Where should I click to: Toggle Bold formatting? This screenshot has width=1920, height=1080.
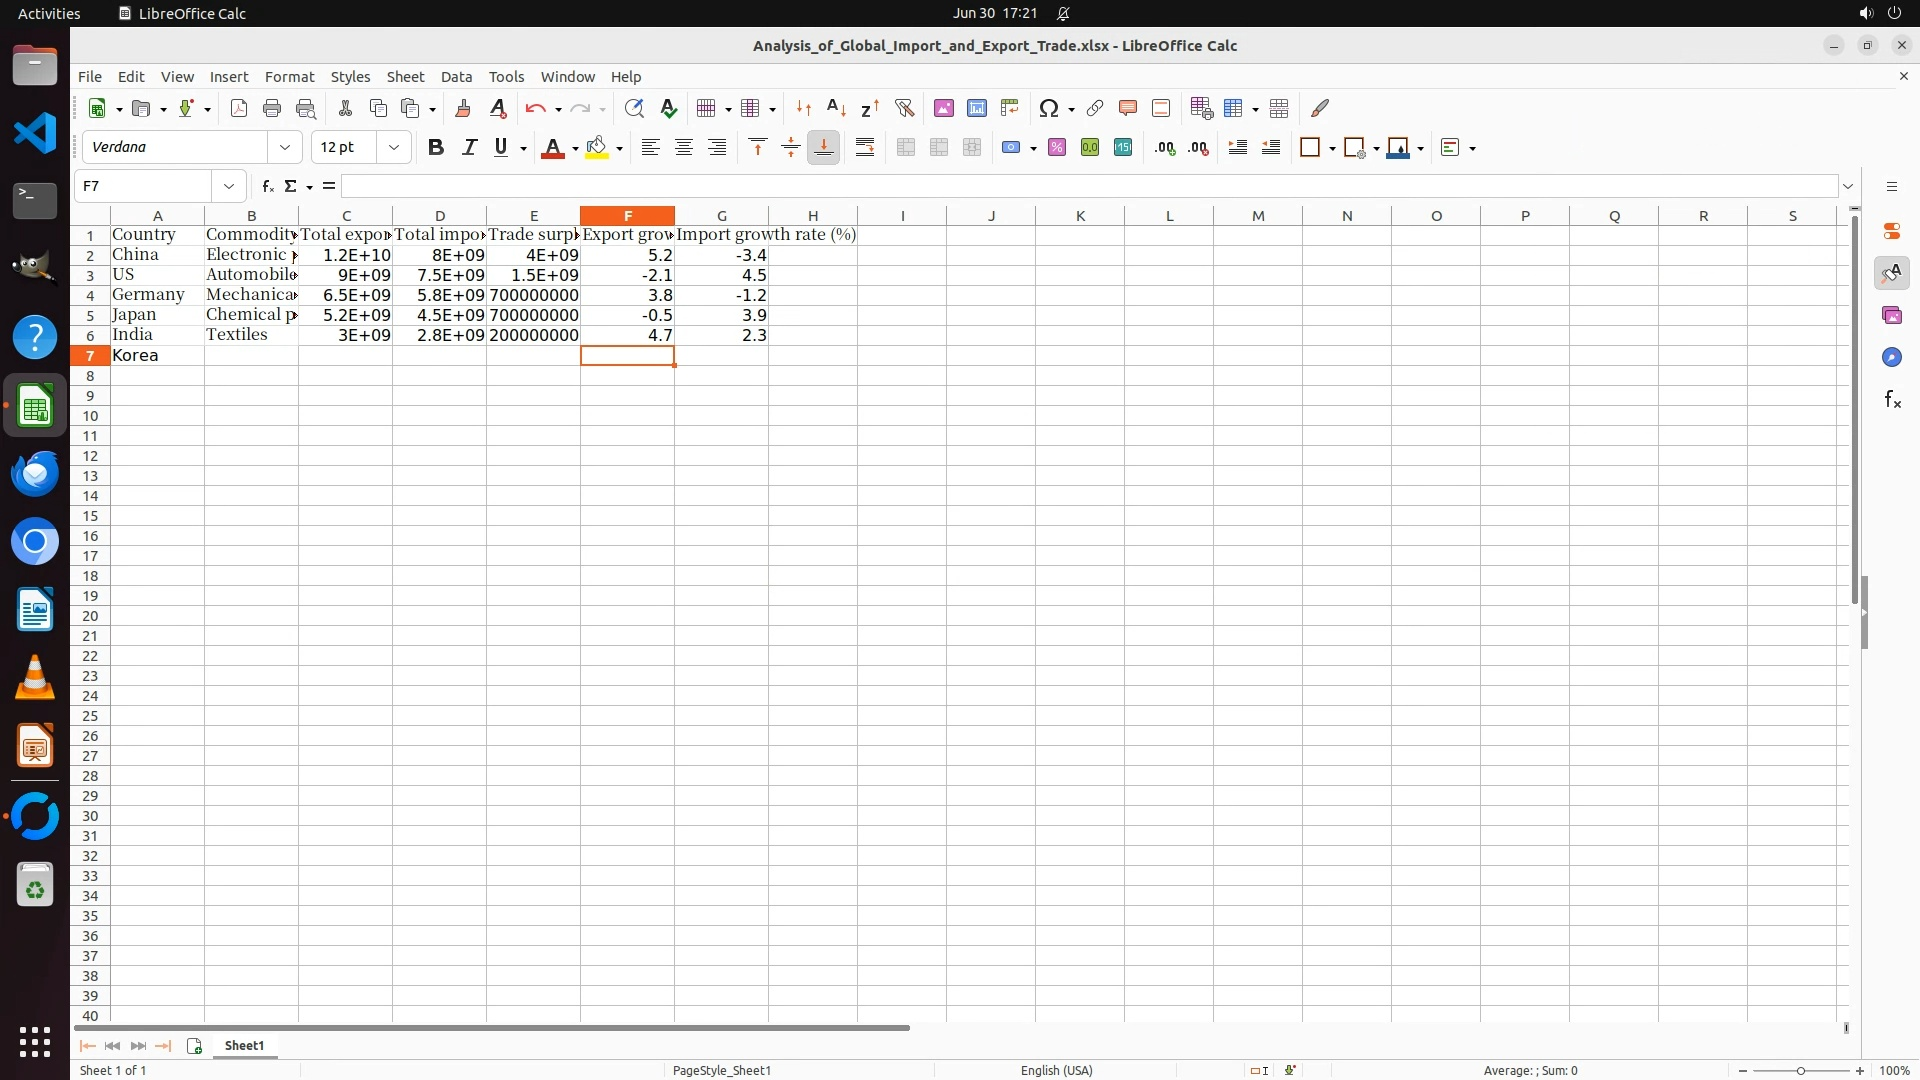point(436,148)
